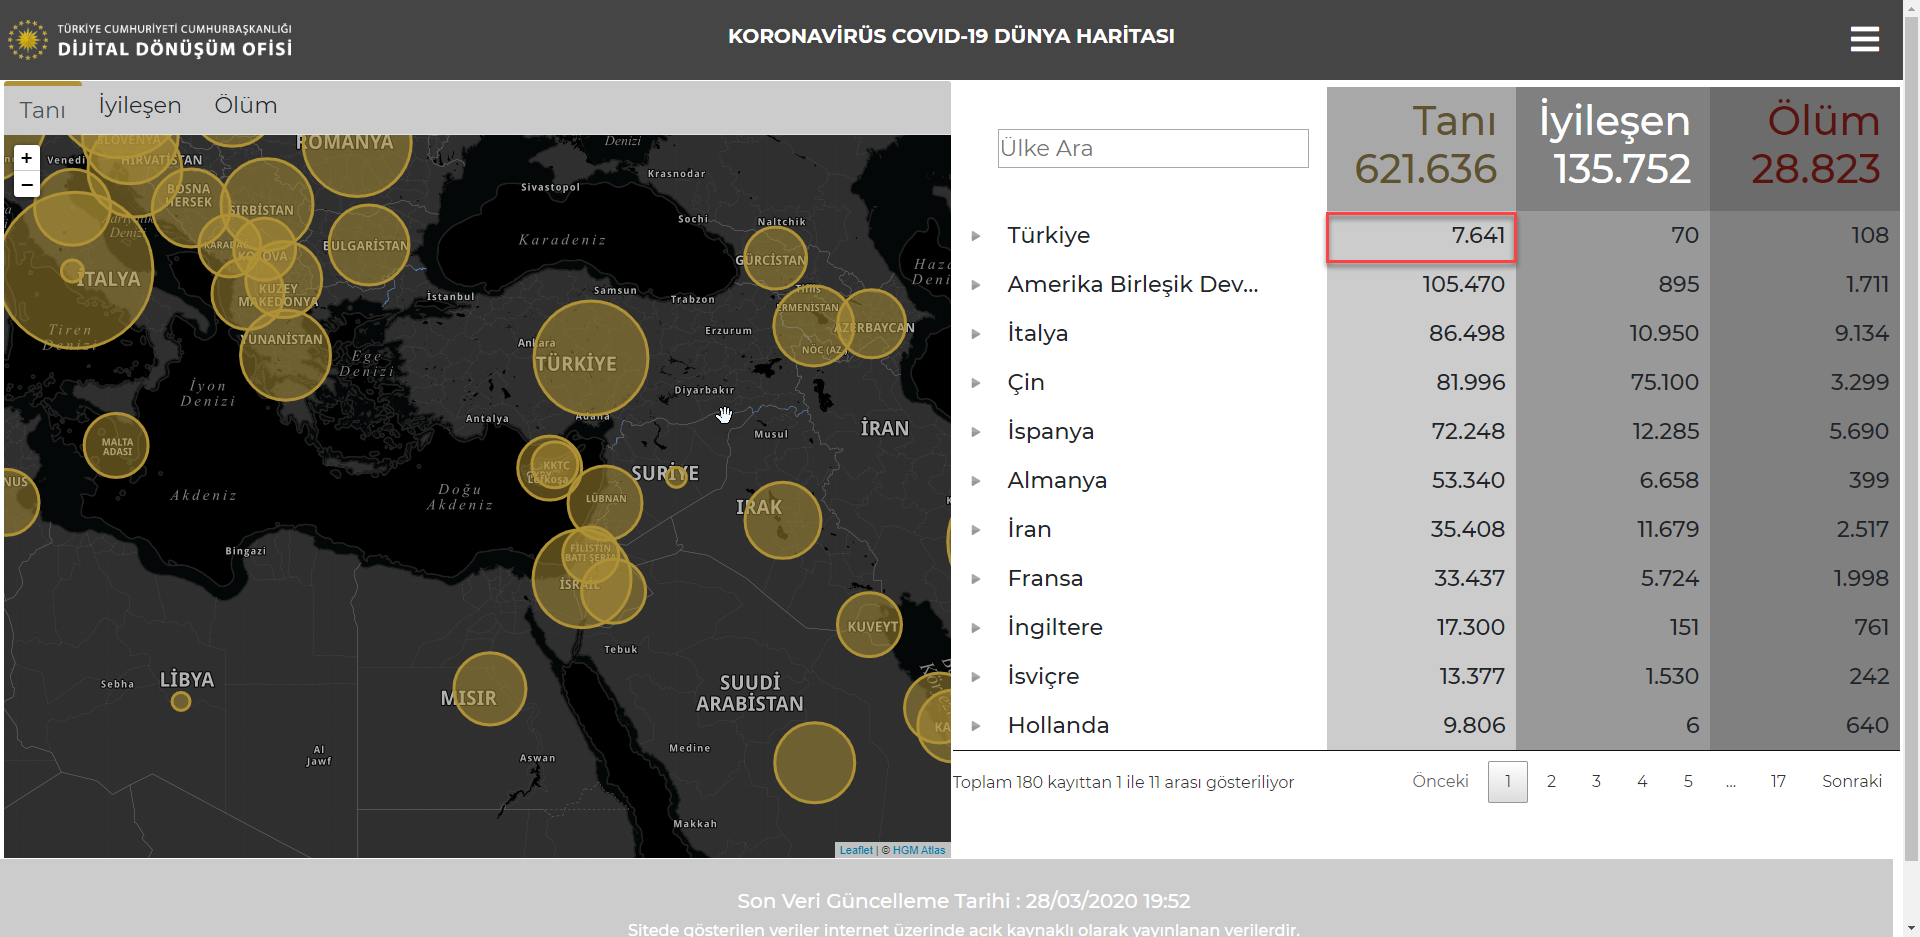The image size is (1920, 937).
Task: Select the Malta Adası map bubble
Action: (x=117, y=445)
